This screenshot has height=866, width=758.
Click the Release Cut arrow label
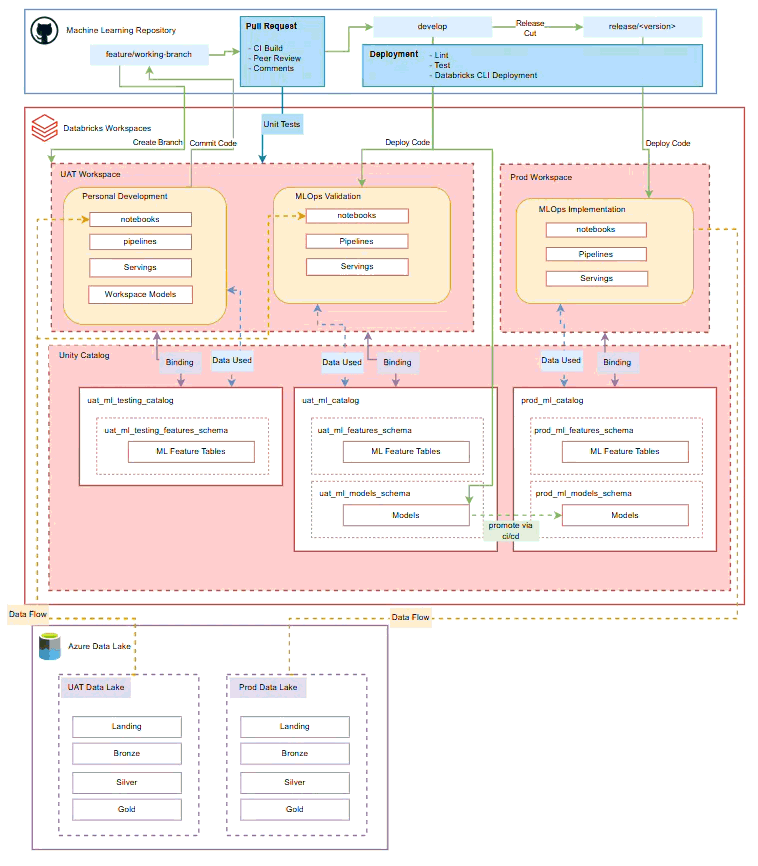pyautogui.click(x=530, y=27)
